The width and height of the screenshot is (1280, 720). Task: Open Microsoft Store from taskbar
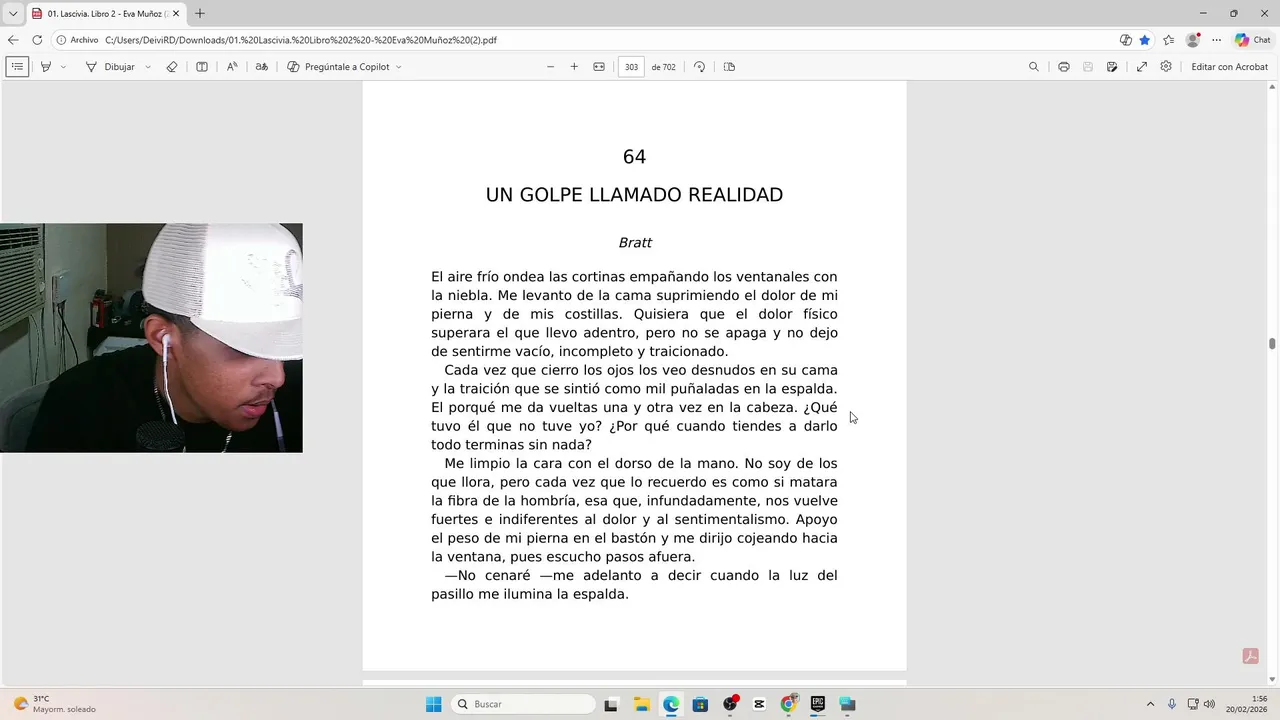(x=700, y=704)
